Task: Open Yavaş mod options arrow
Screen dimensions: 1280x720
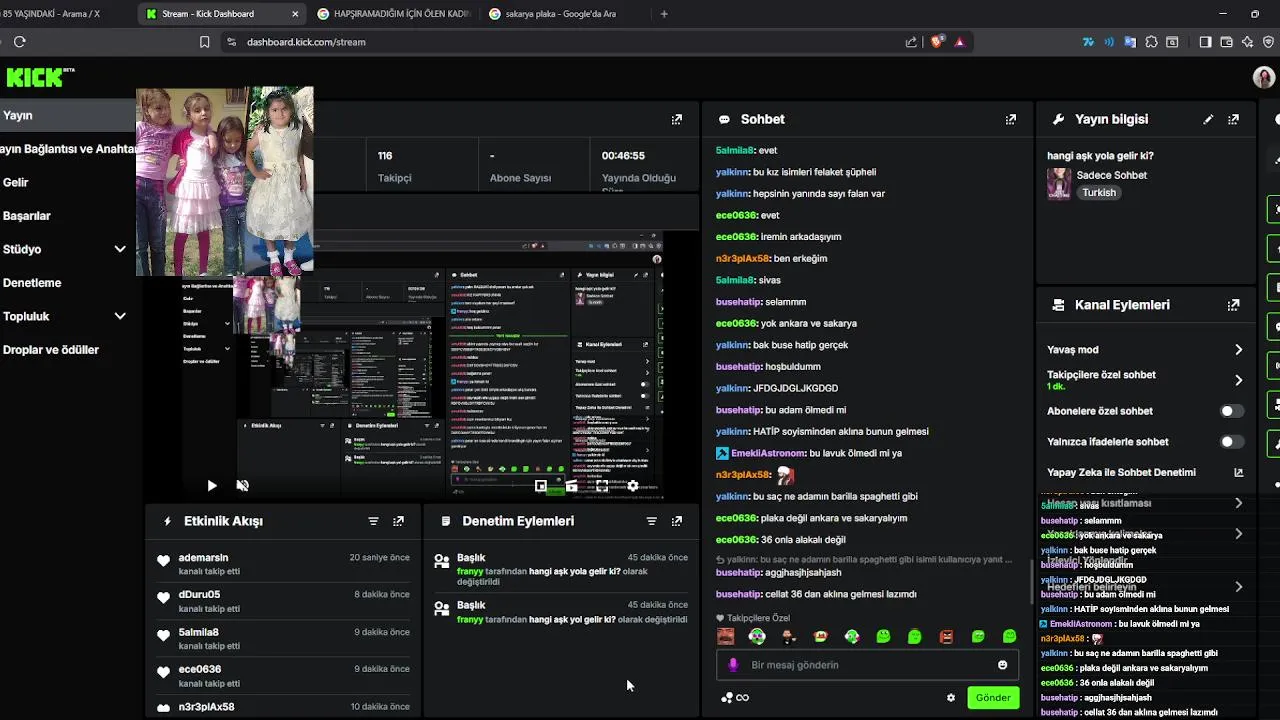Action: tap(1238, 350)
